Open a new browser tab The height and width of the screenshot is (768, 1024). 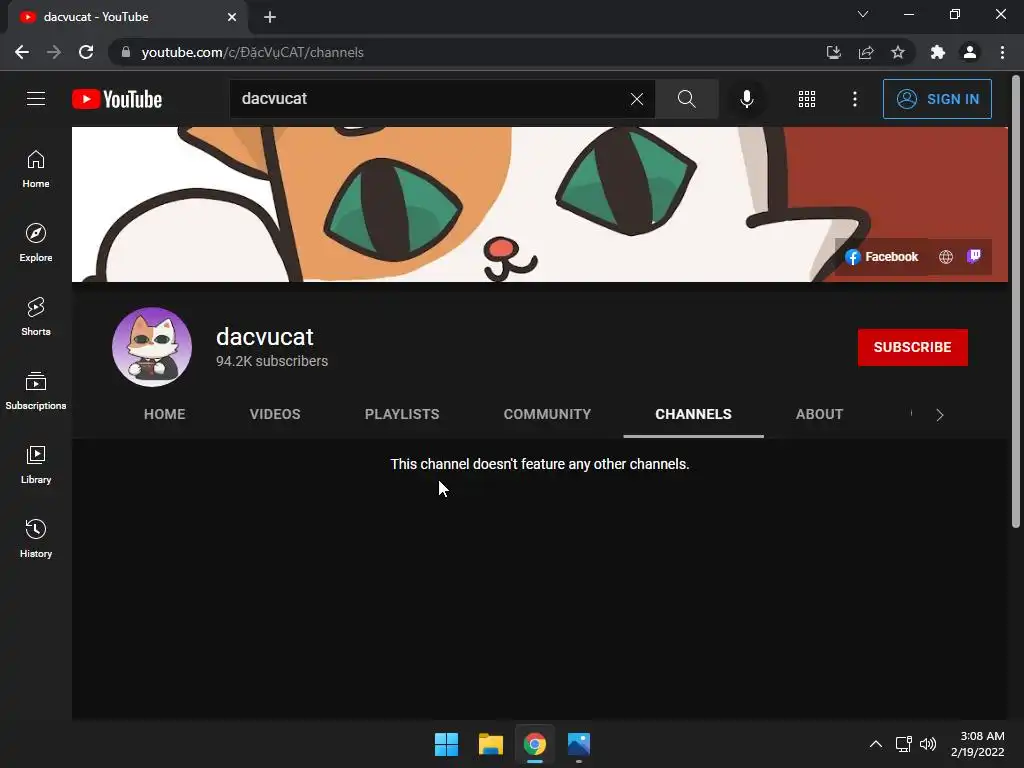click(270, 17)
